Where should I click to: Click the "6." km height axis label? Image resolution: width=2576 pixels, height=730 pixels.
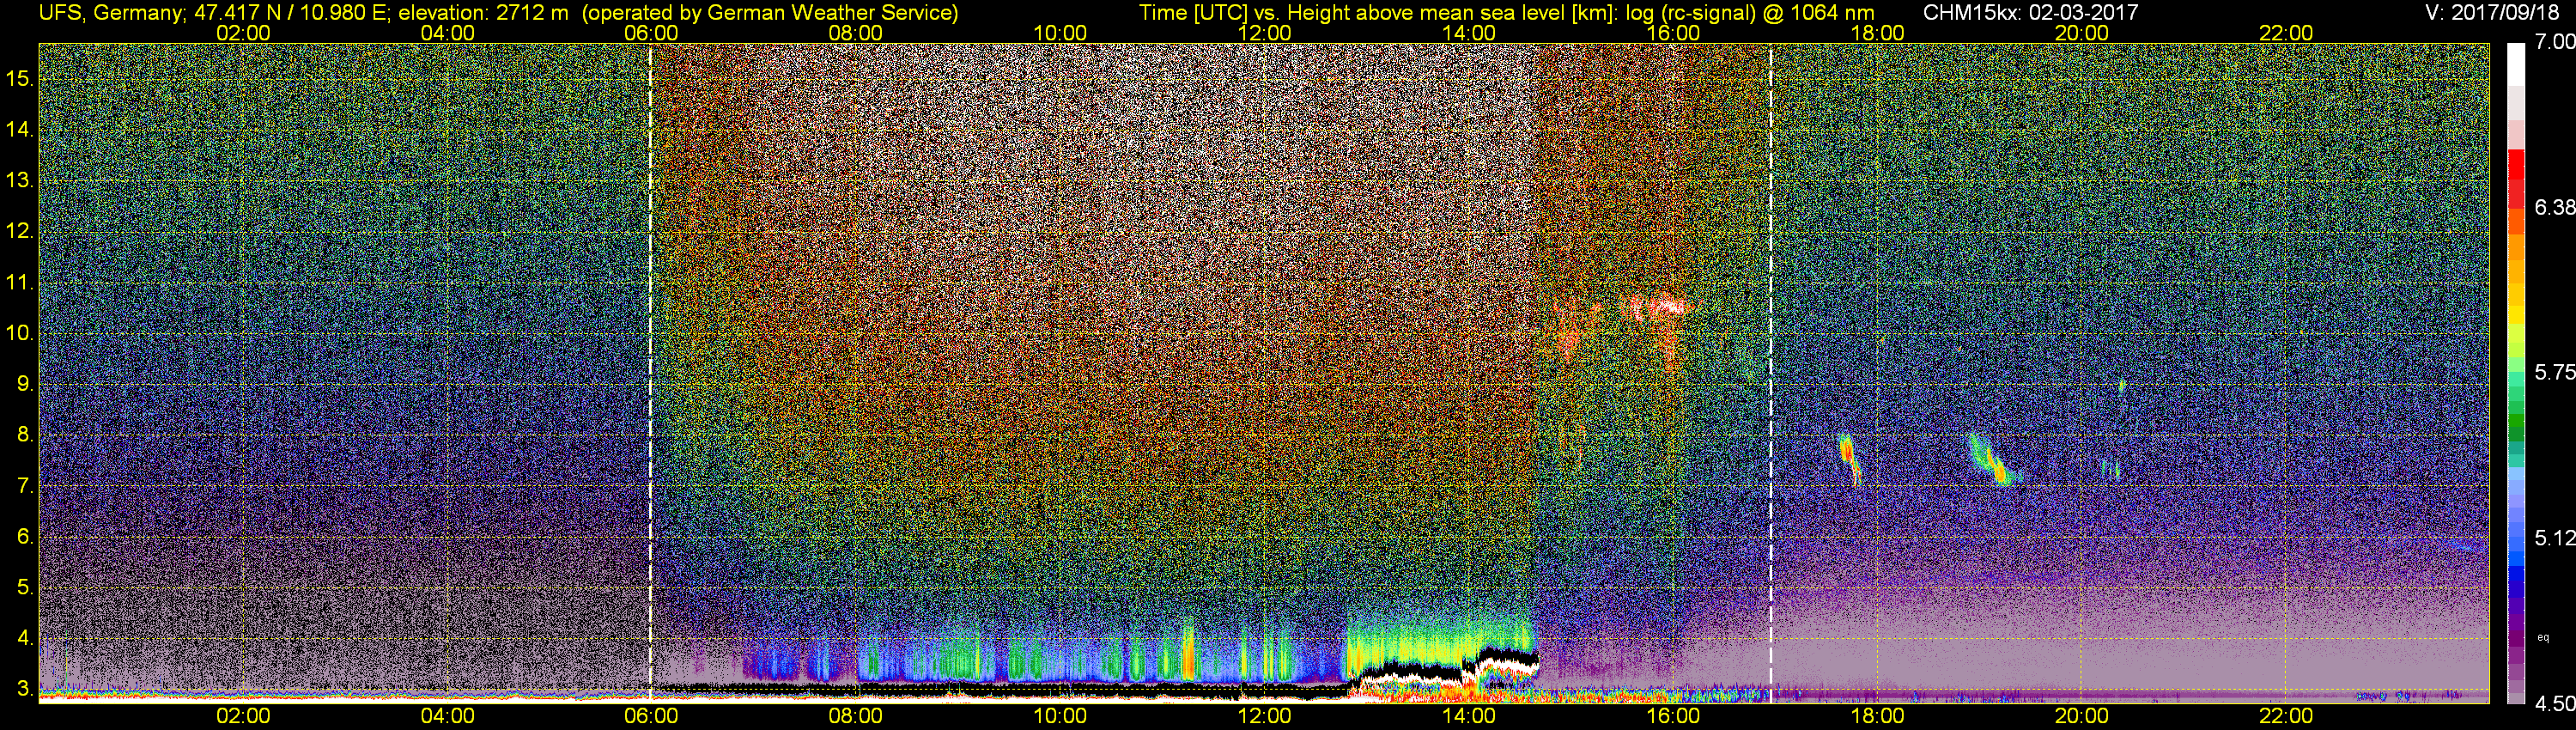tap(25, 537)
